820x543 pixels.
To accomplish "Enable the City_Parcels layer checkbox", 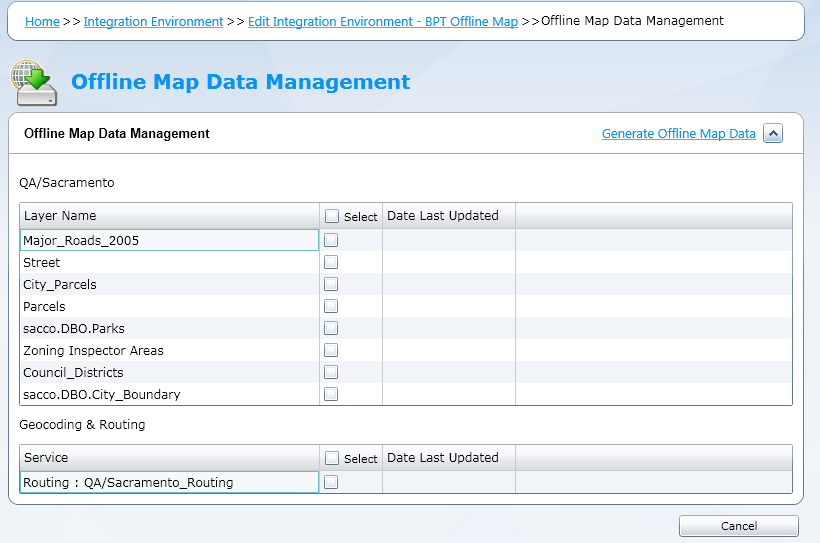I will point(331,284).
